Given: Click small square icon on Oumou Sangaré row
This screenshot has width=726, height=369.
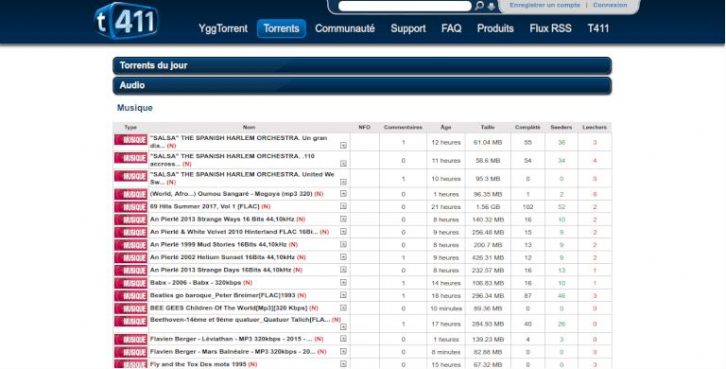Looking at the screenshot, I should [343, 194].
